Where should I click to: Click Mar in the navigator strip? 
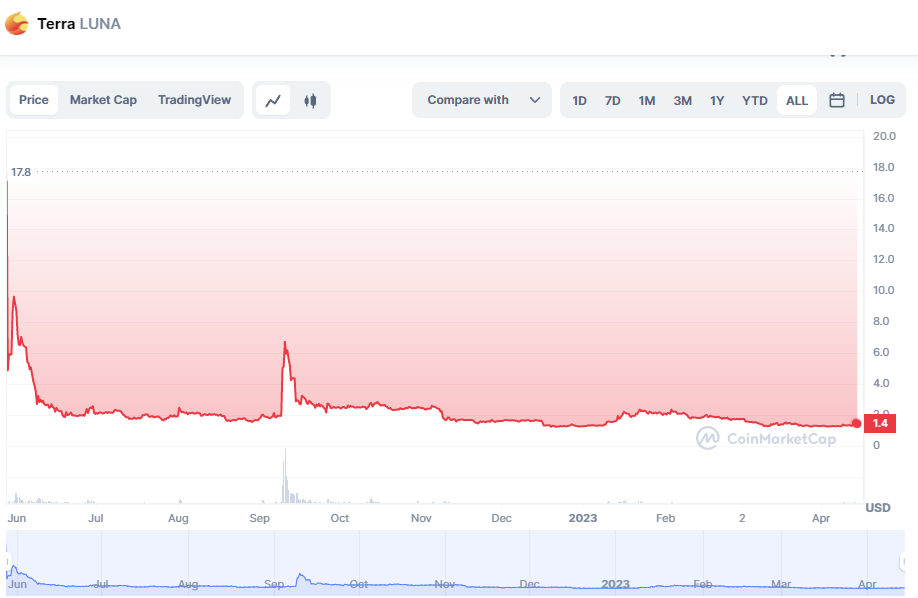tap(781, 584)
